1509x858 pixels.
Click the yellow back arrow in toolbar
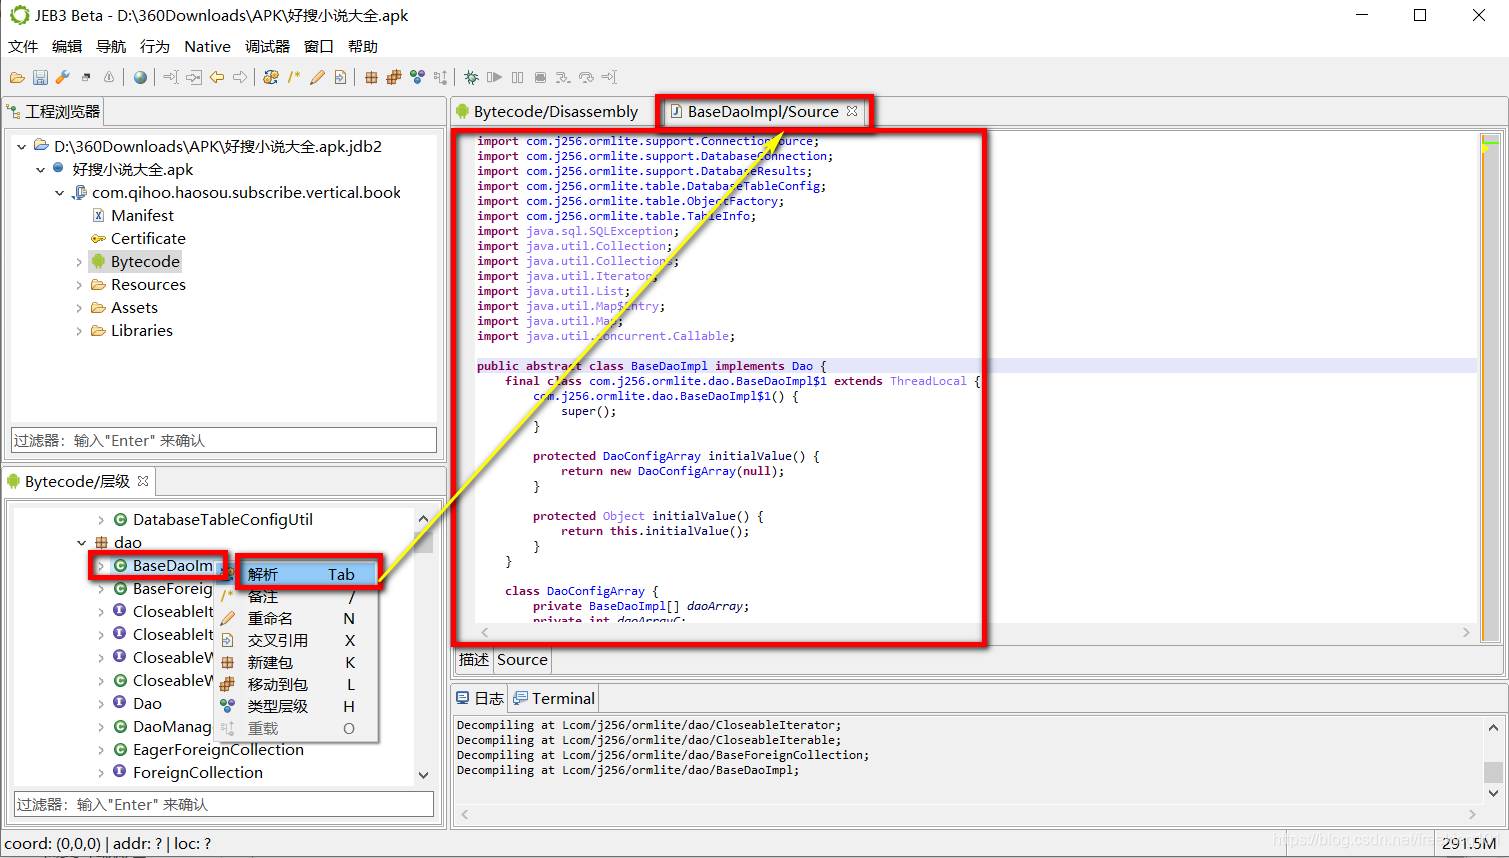coord(217,77)
